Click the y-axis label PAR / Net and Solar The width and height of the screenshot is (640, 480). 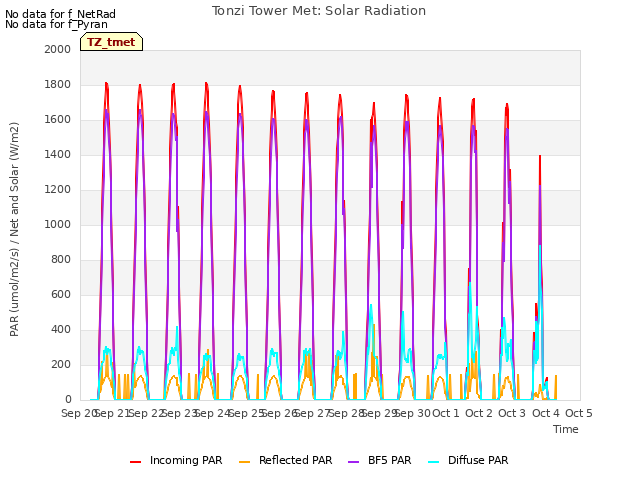[x=14, y=229]
